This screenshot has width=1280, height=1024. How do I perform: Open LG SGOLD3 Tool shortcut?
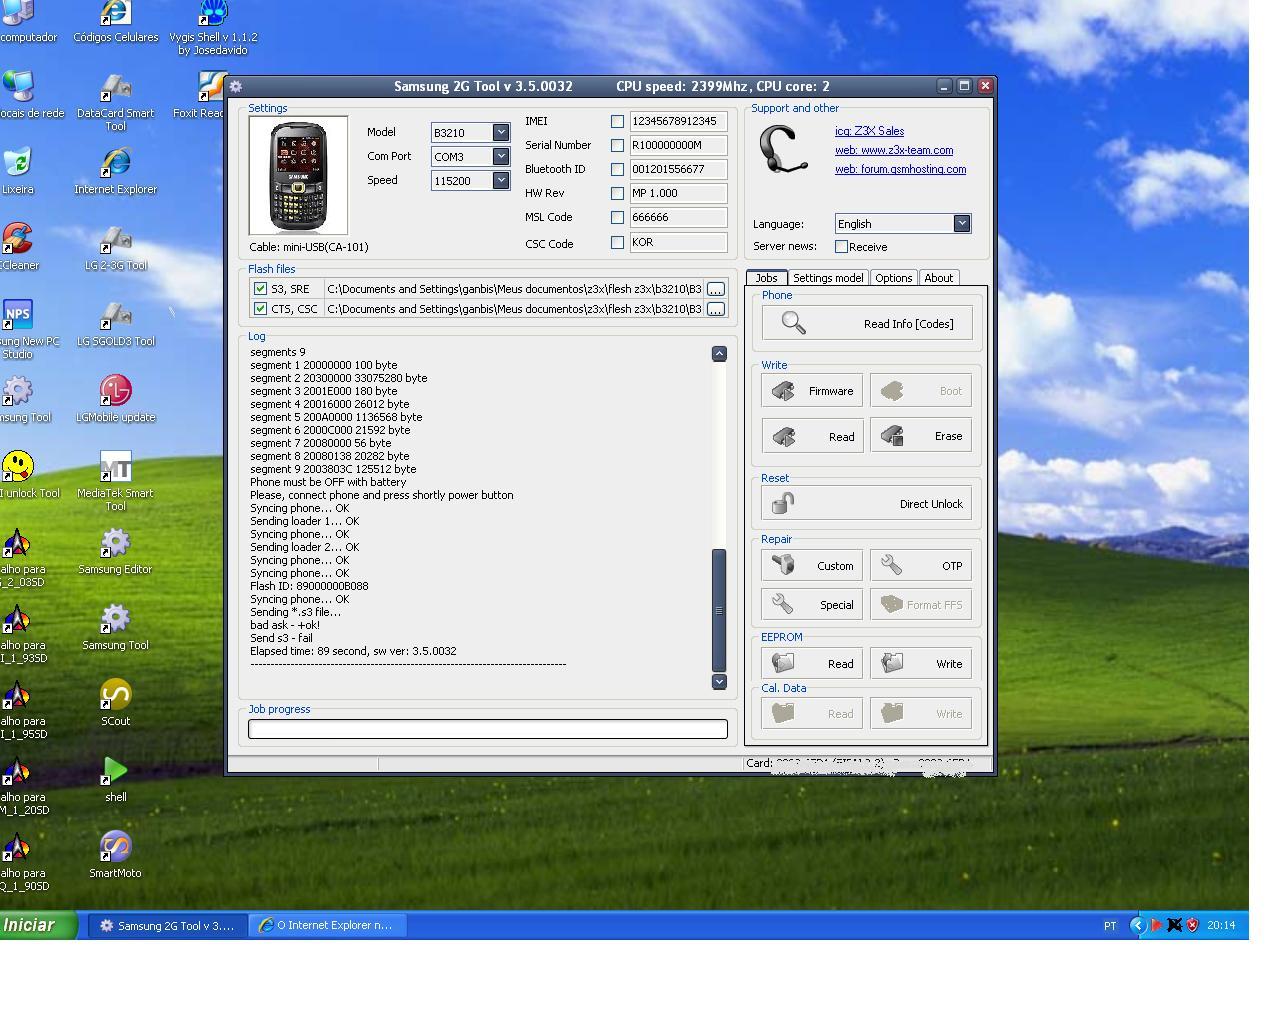coord(115,323)
